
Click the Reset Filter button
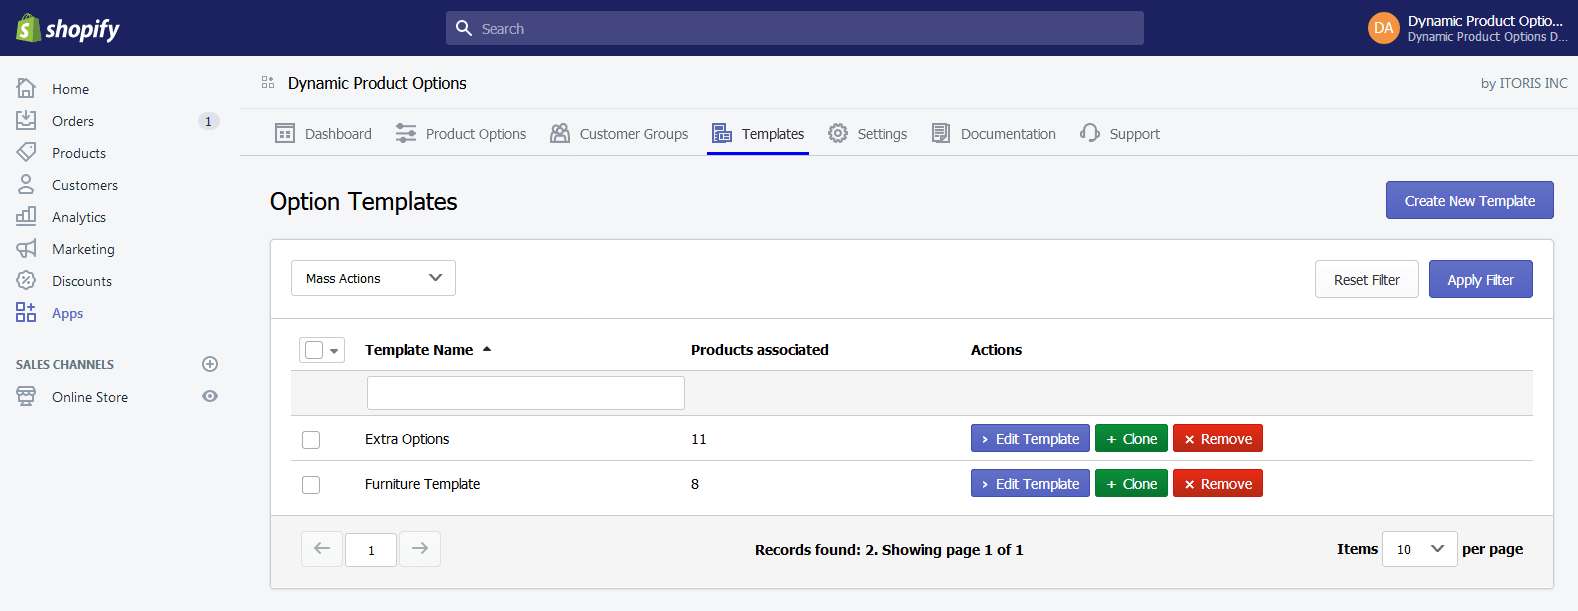tap(1366, 279)
